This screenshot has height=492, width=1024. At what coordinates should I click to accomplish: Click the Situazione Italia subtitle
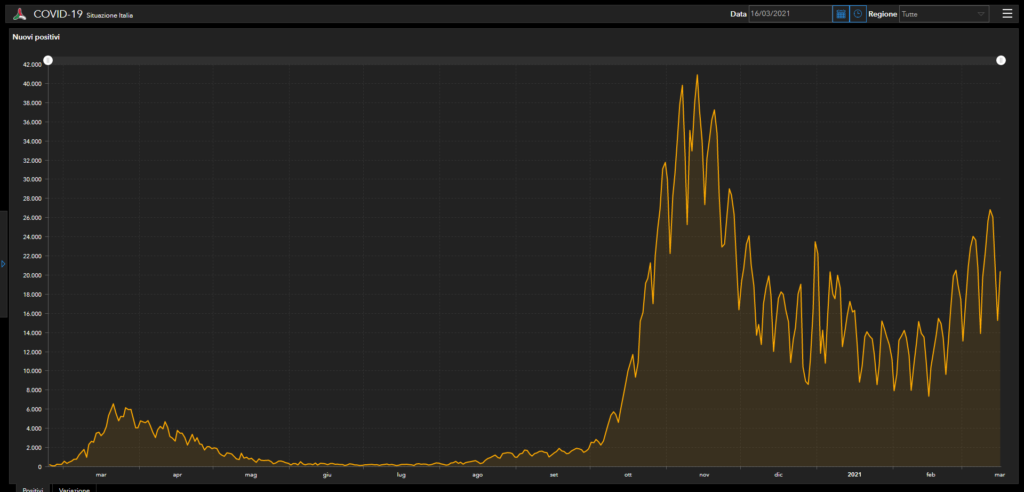[110, 15]
